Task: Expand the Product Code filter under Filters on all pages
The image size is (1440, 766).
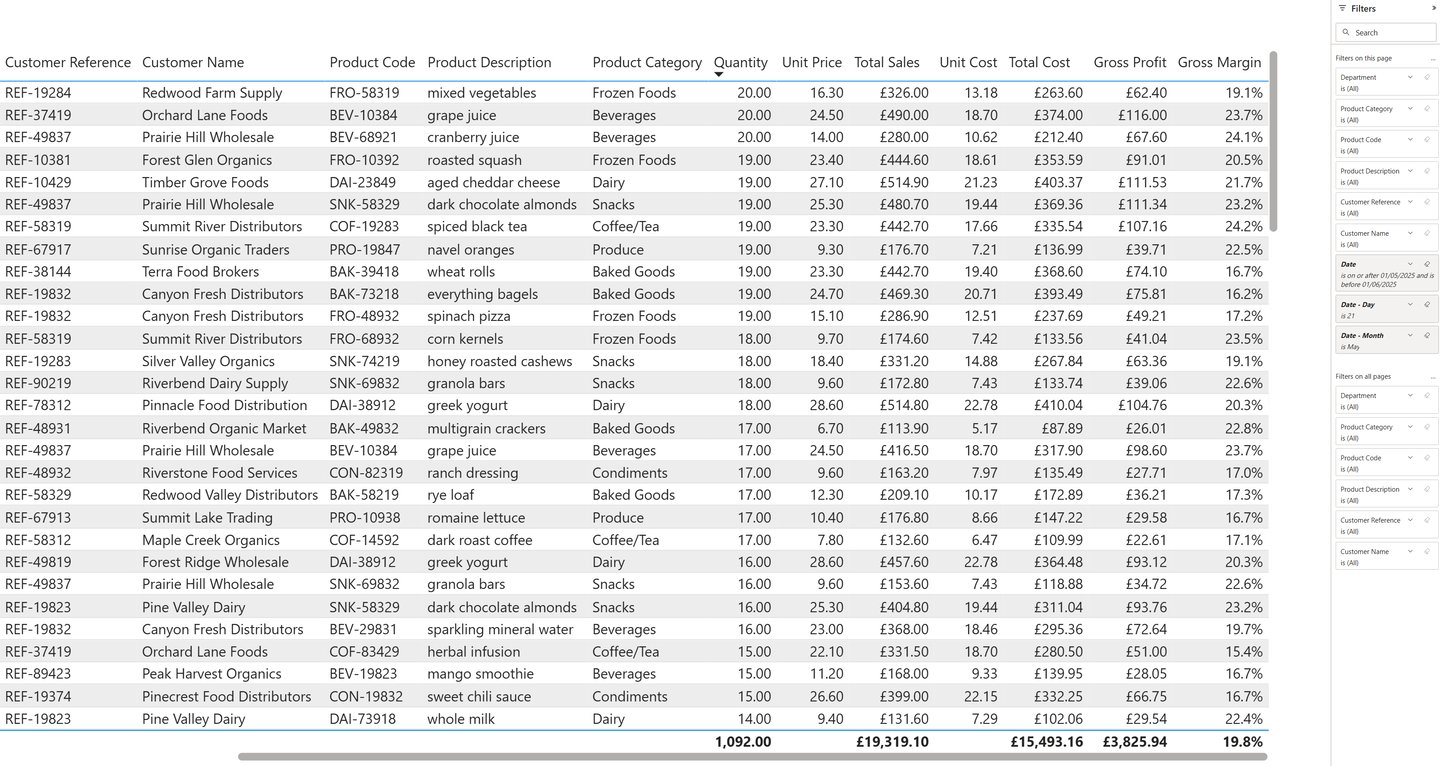Action: (1410, 458)
